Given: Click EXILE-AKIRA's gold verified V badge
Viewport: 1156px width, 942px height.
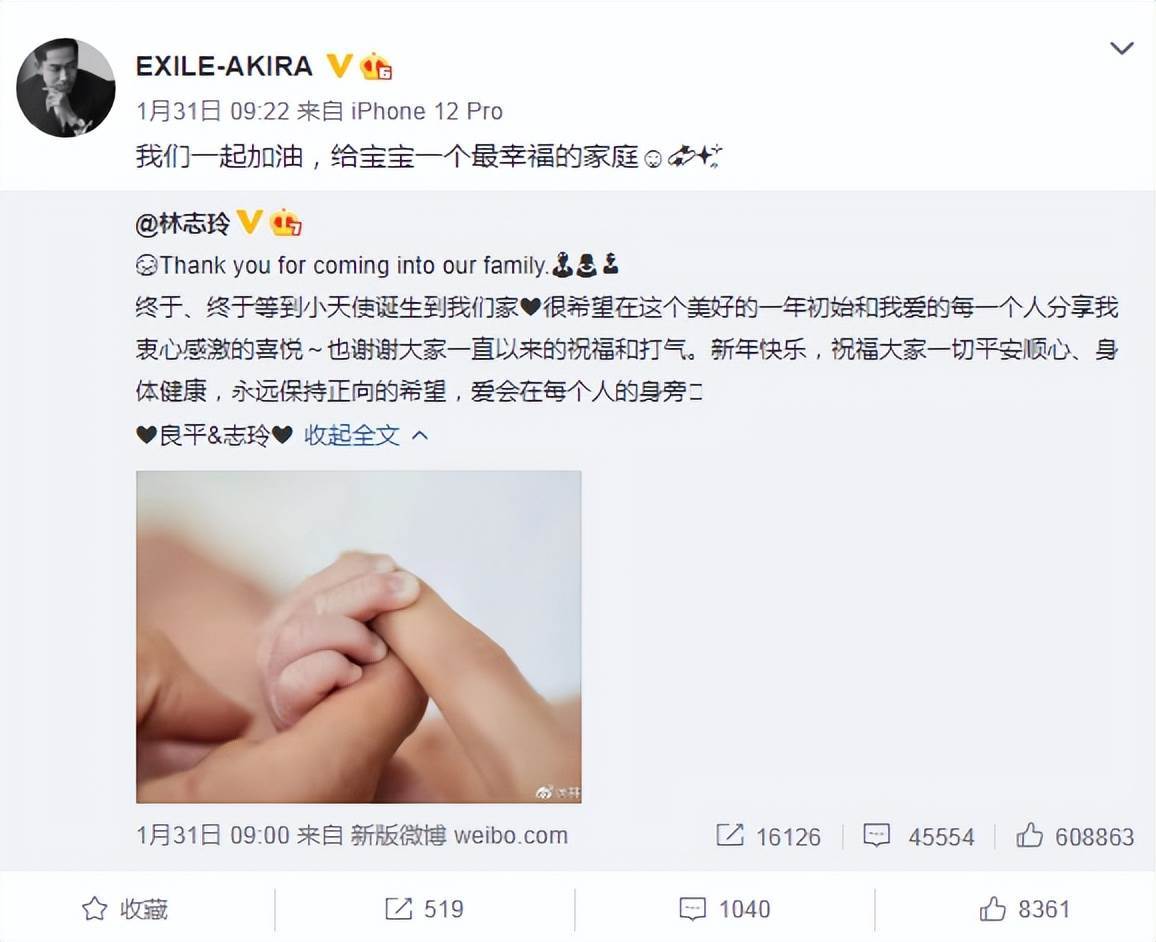Looking at the screenshot, I should tap(339, 66).
